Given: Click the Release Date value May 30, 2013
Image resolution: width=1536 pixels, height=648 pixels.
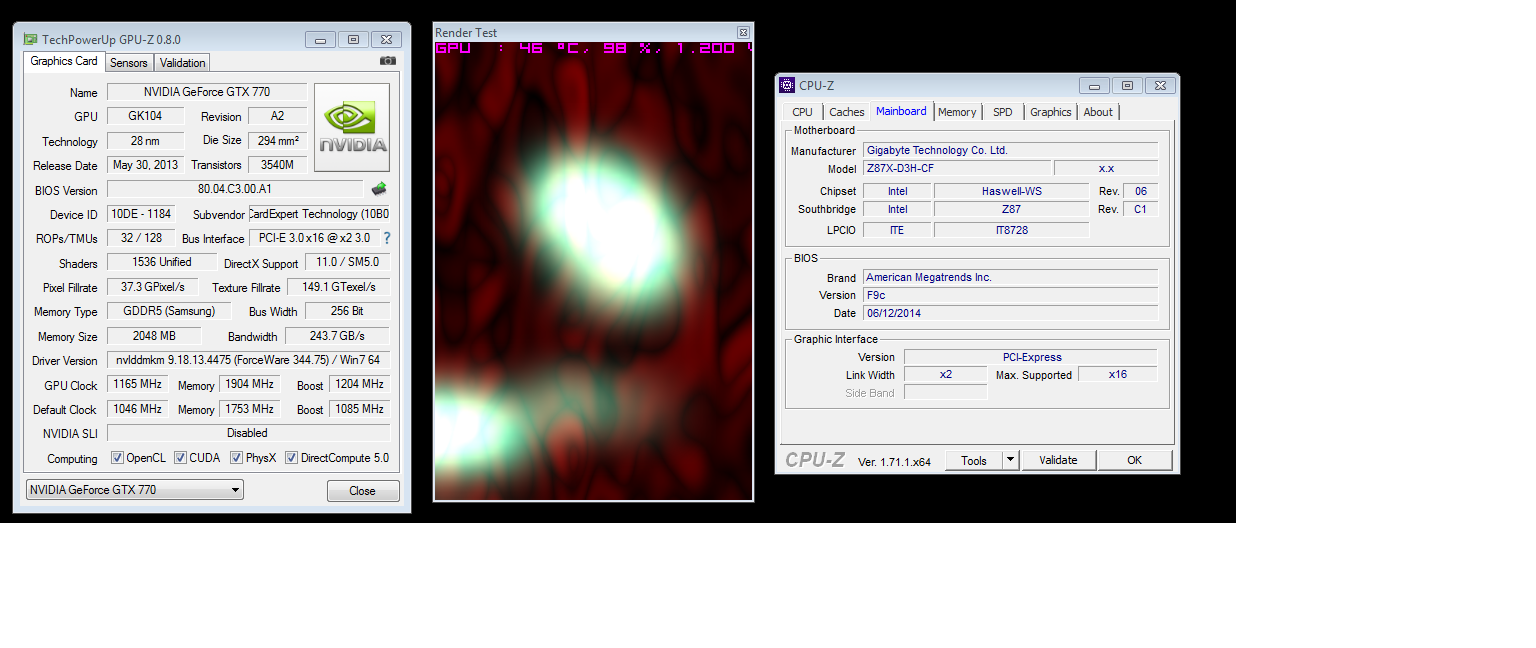Looking at the screenshot, I should 145,165.
